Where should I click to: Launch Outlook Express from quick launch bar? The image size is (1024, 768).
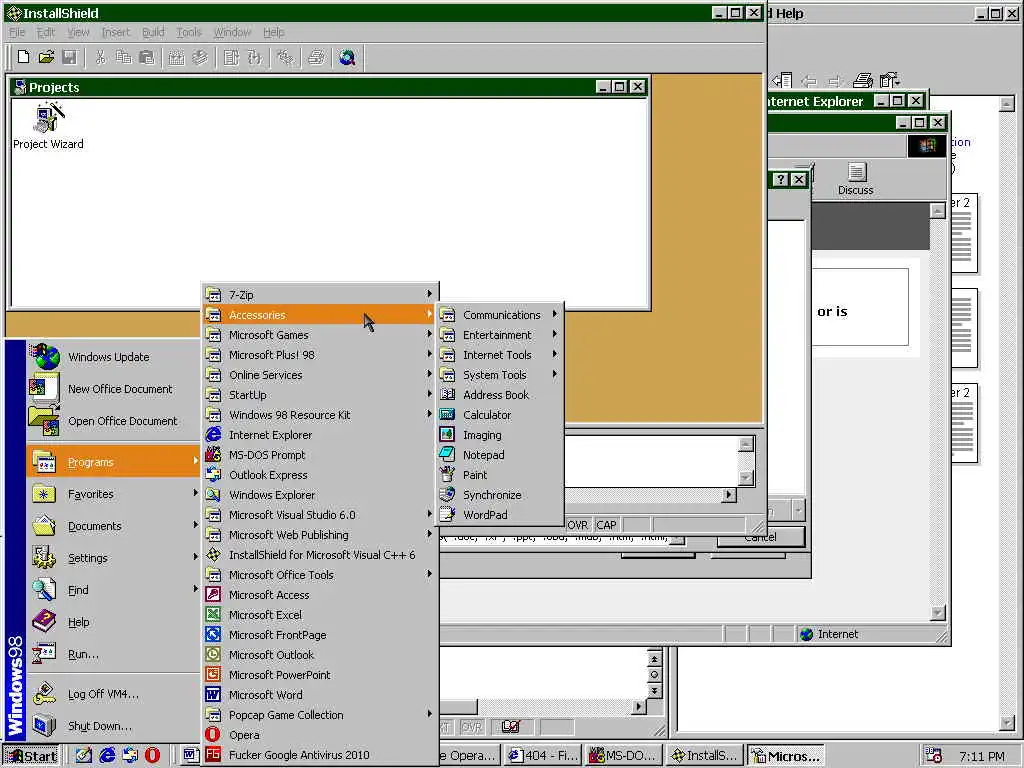point(129,756)
